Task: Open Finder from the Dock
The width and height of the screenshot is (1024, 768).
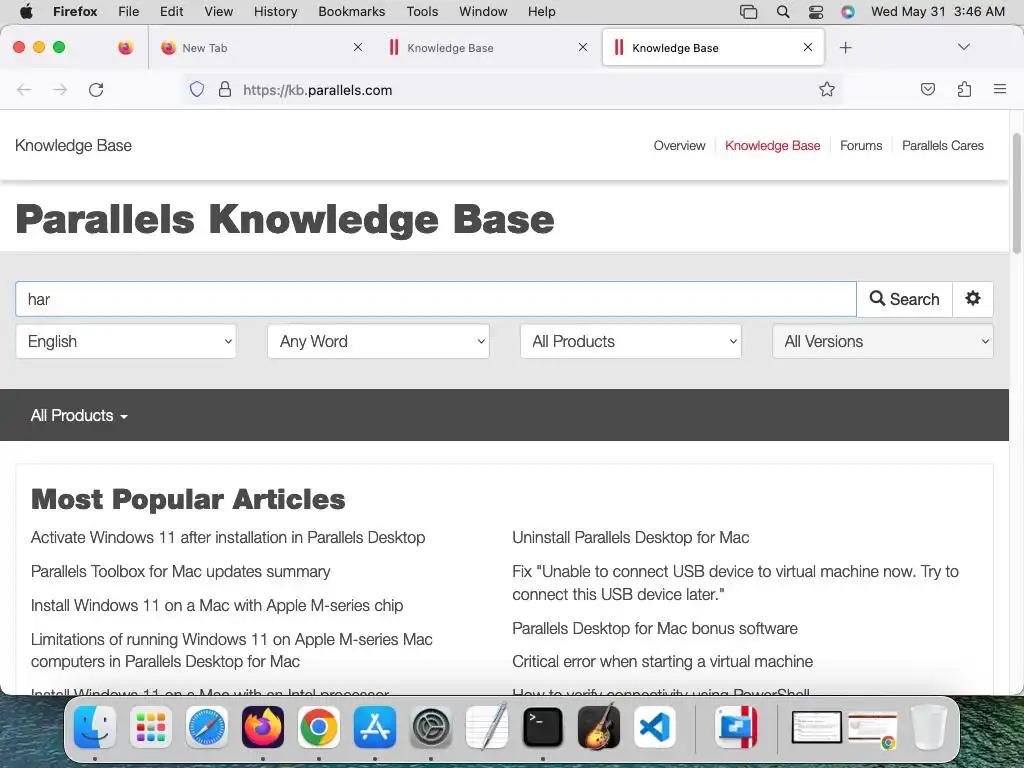Action: 95,727
